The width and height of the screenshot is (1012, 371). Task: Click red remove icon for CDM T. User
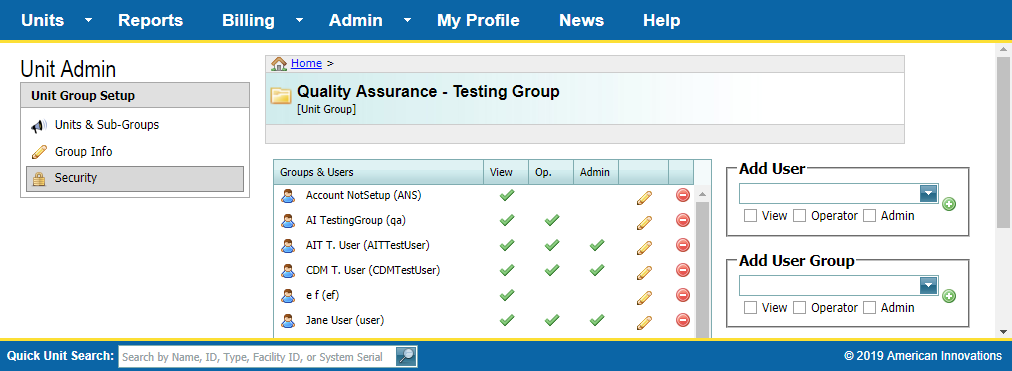click(x=683, y=270)
